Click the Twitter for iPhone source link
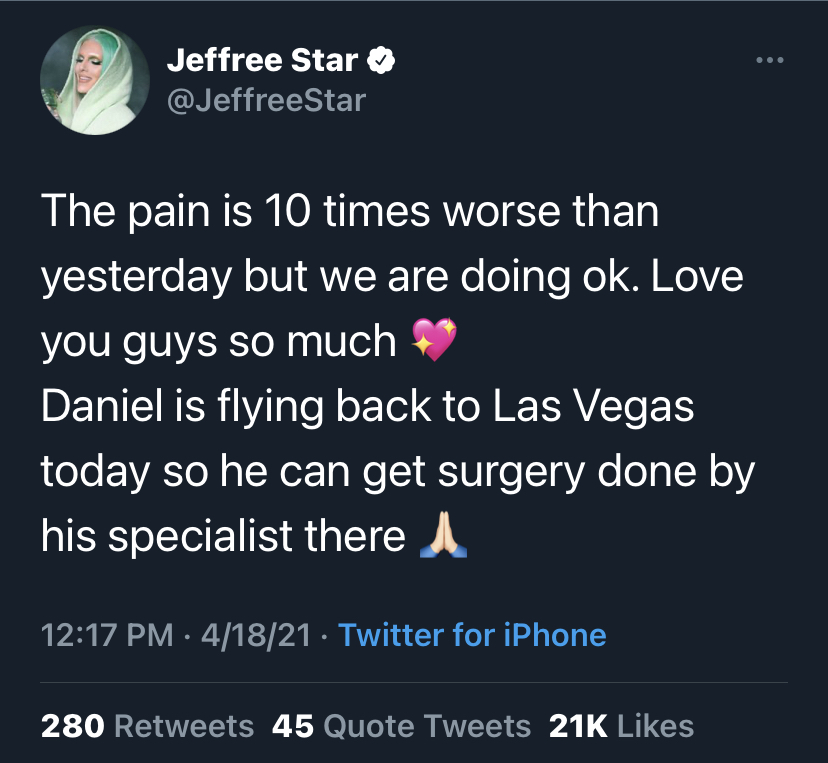 [472, 635]
